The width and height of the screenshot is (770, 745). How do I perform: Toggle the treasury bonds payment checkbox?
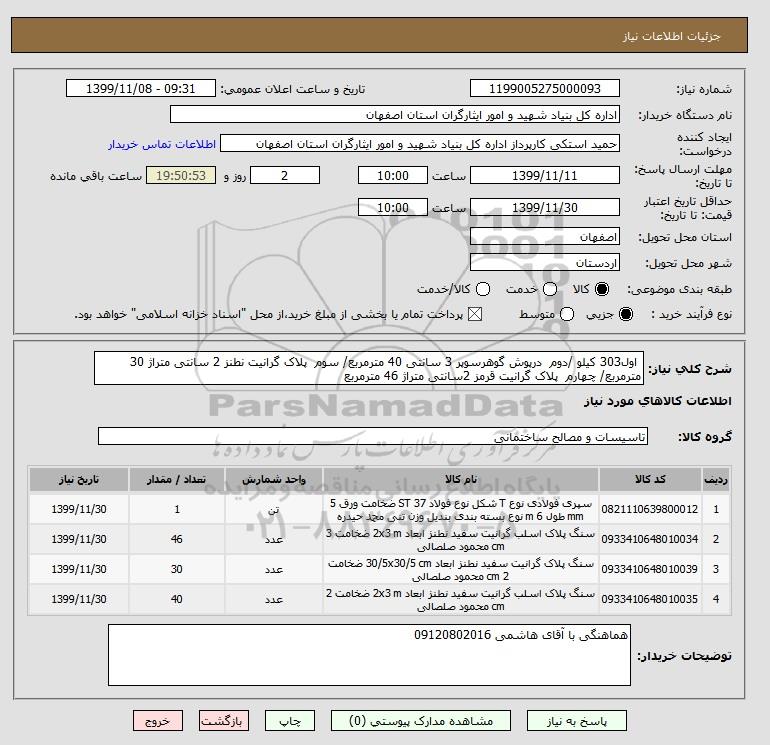click(475, 314)
